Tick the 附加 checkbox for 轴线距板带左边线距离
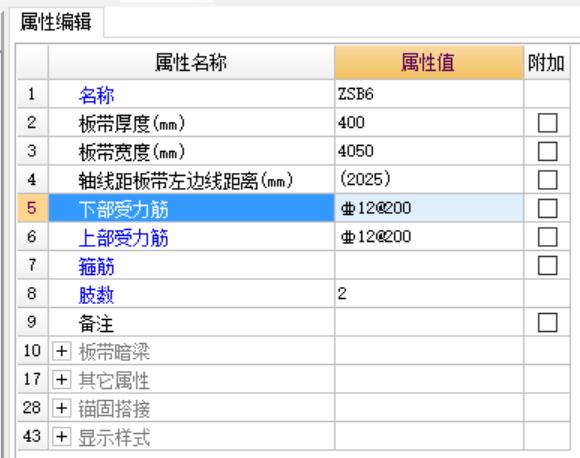Image resolution: width=580 pixels, height=458 pixels. [x=547, y=180]
